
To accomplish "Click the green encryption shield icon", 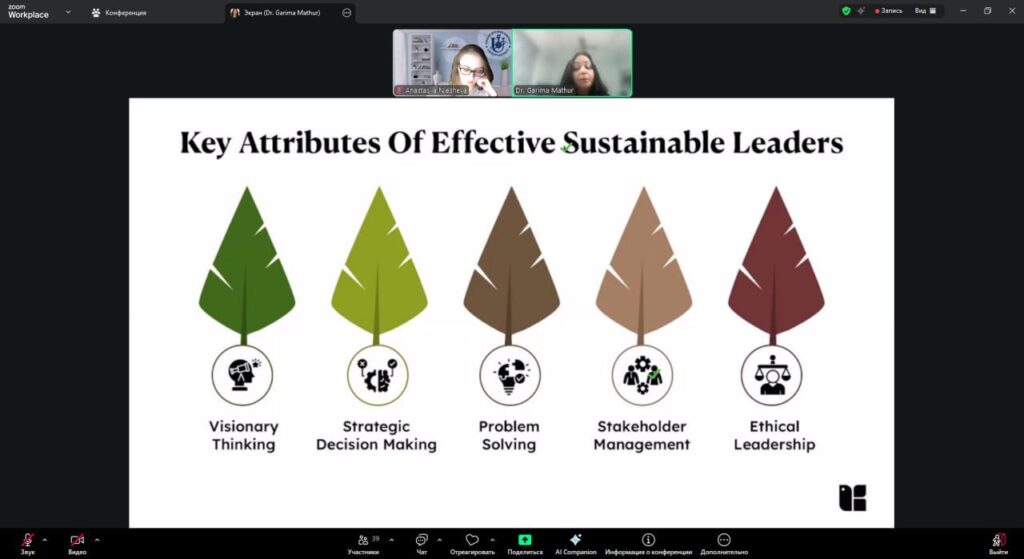I will (846, 11).
